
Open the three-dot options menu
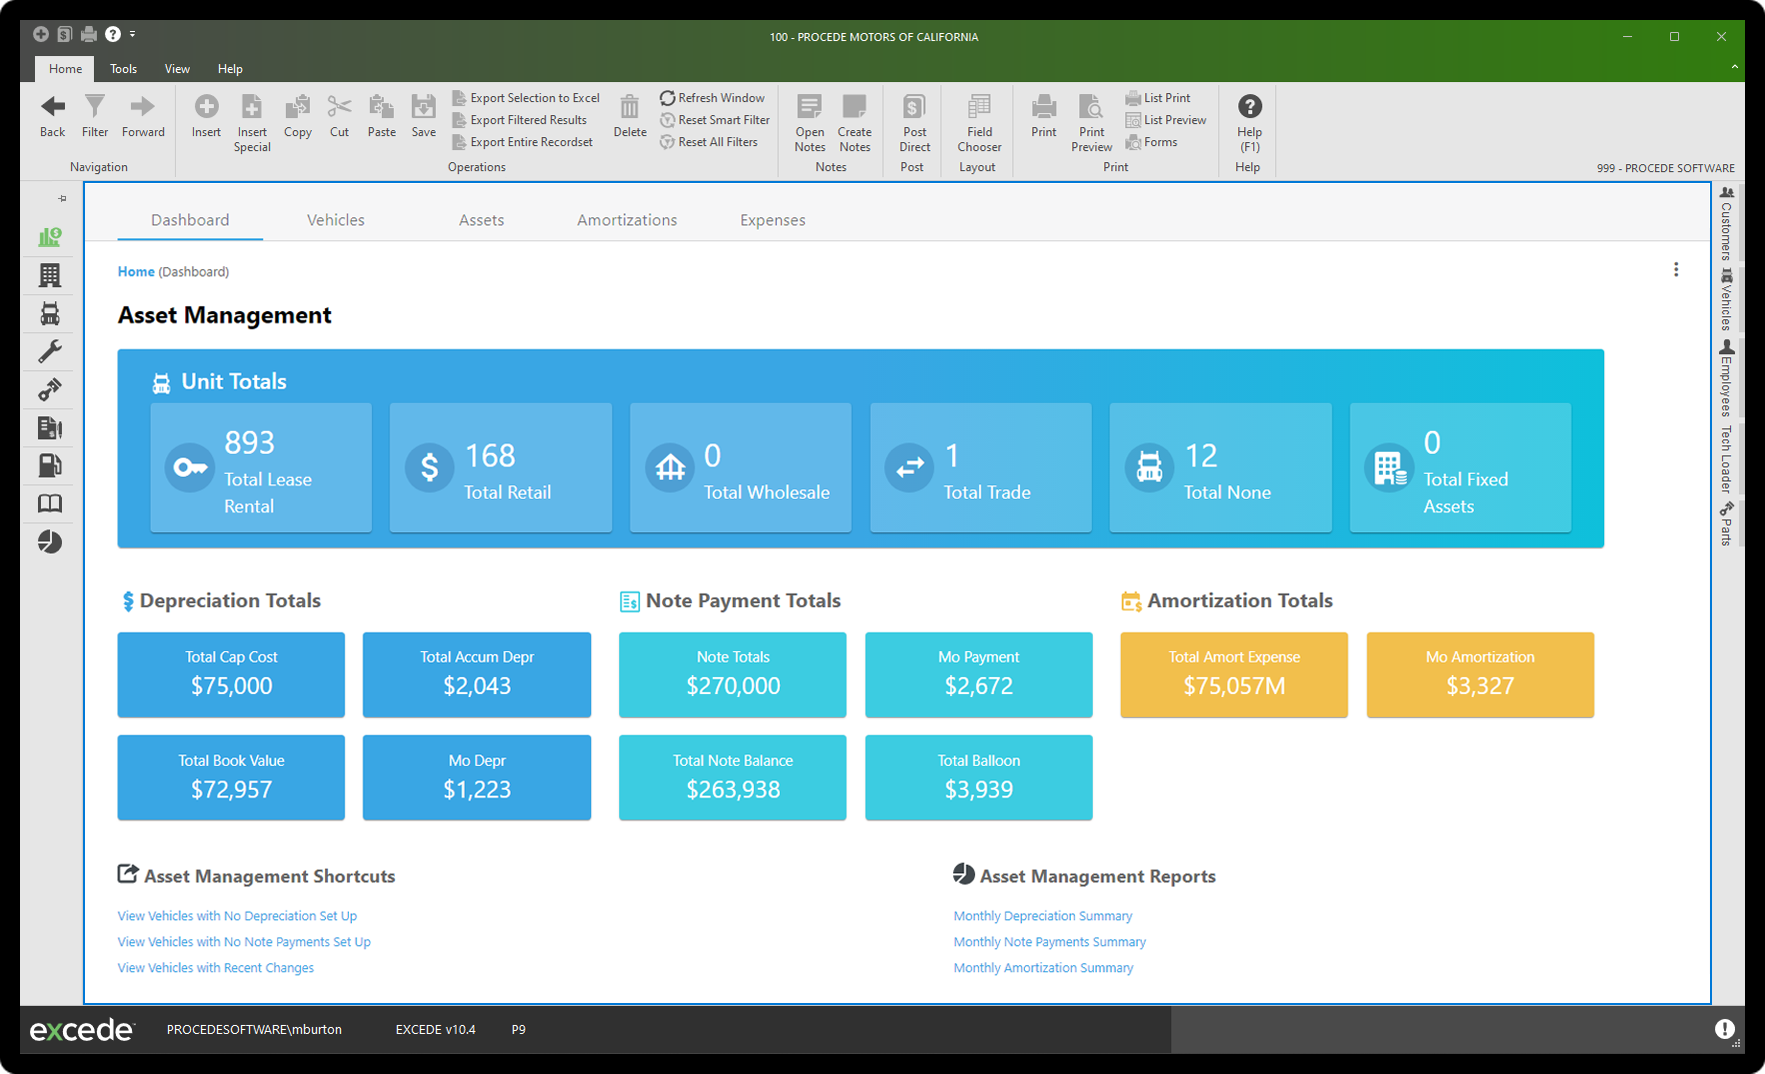[1676, 270]
